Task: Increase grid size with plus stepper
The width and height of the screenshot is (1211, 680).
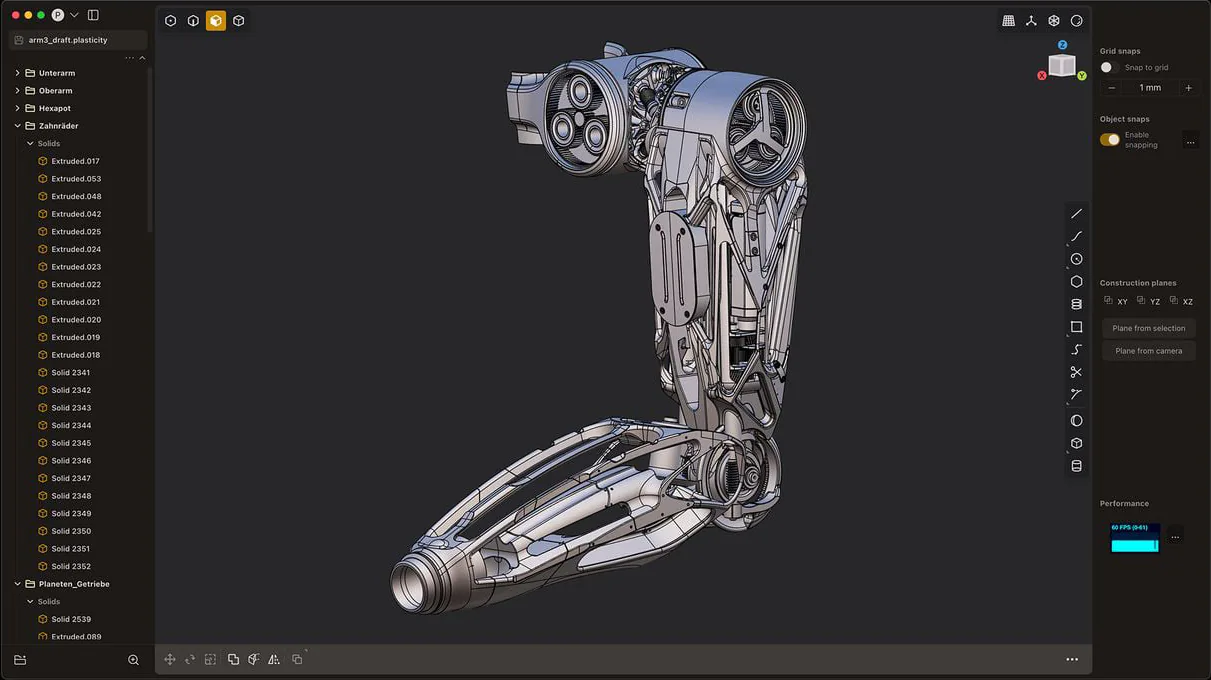Action: pos(1188,88)
